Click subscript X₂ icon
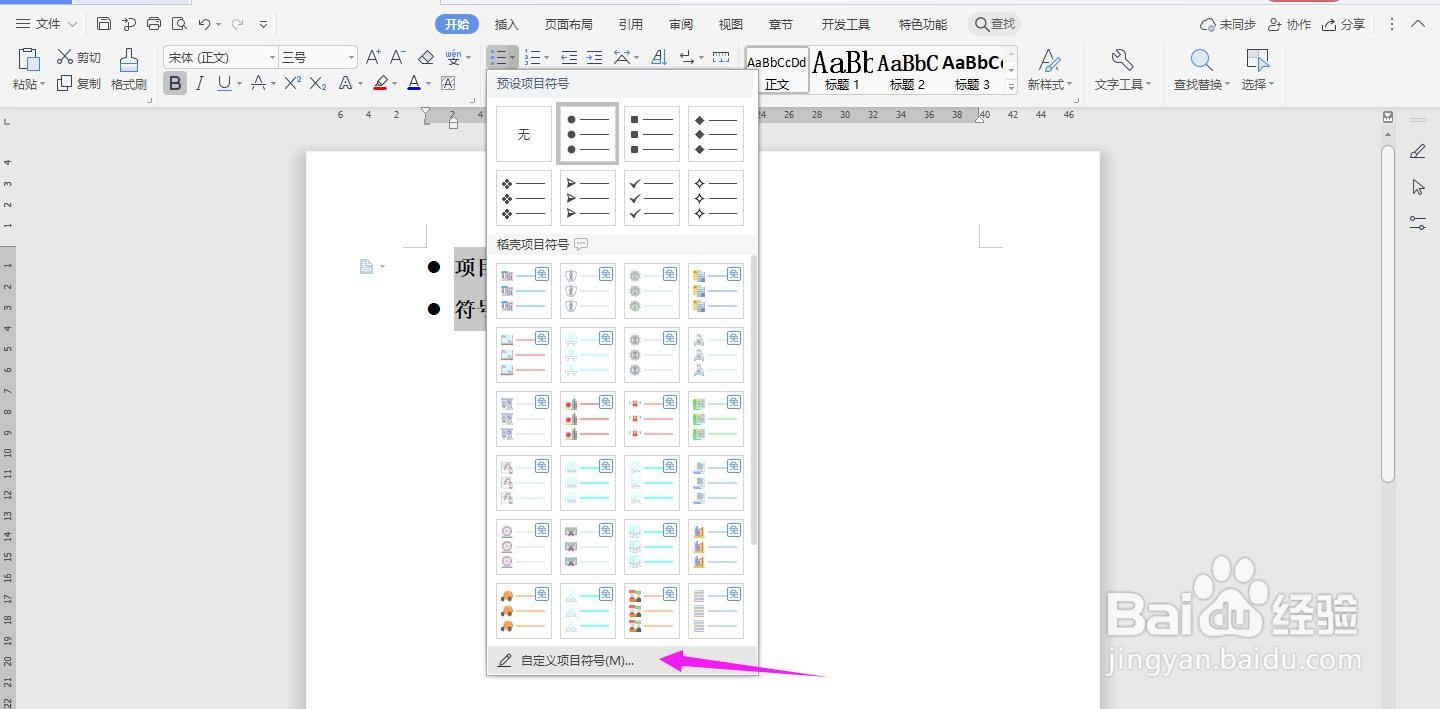This screenshot has width=1440, height=709. click(318, 84)
